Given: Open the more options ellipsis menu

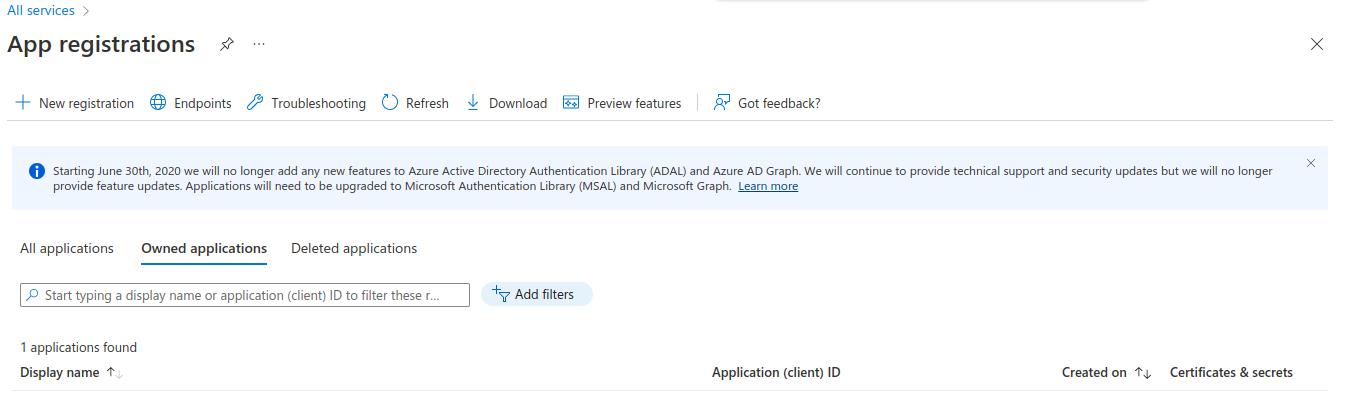Looking at the screenshot, I should pos(259,44).
